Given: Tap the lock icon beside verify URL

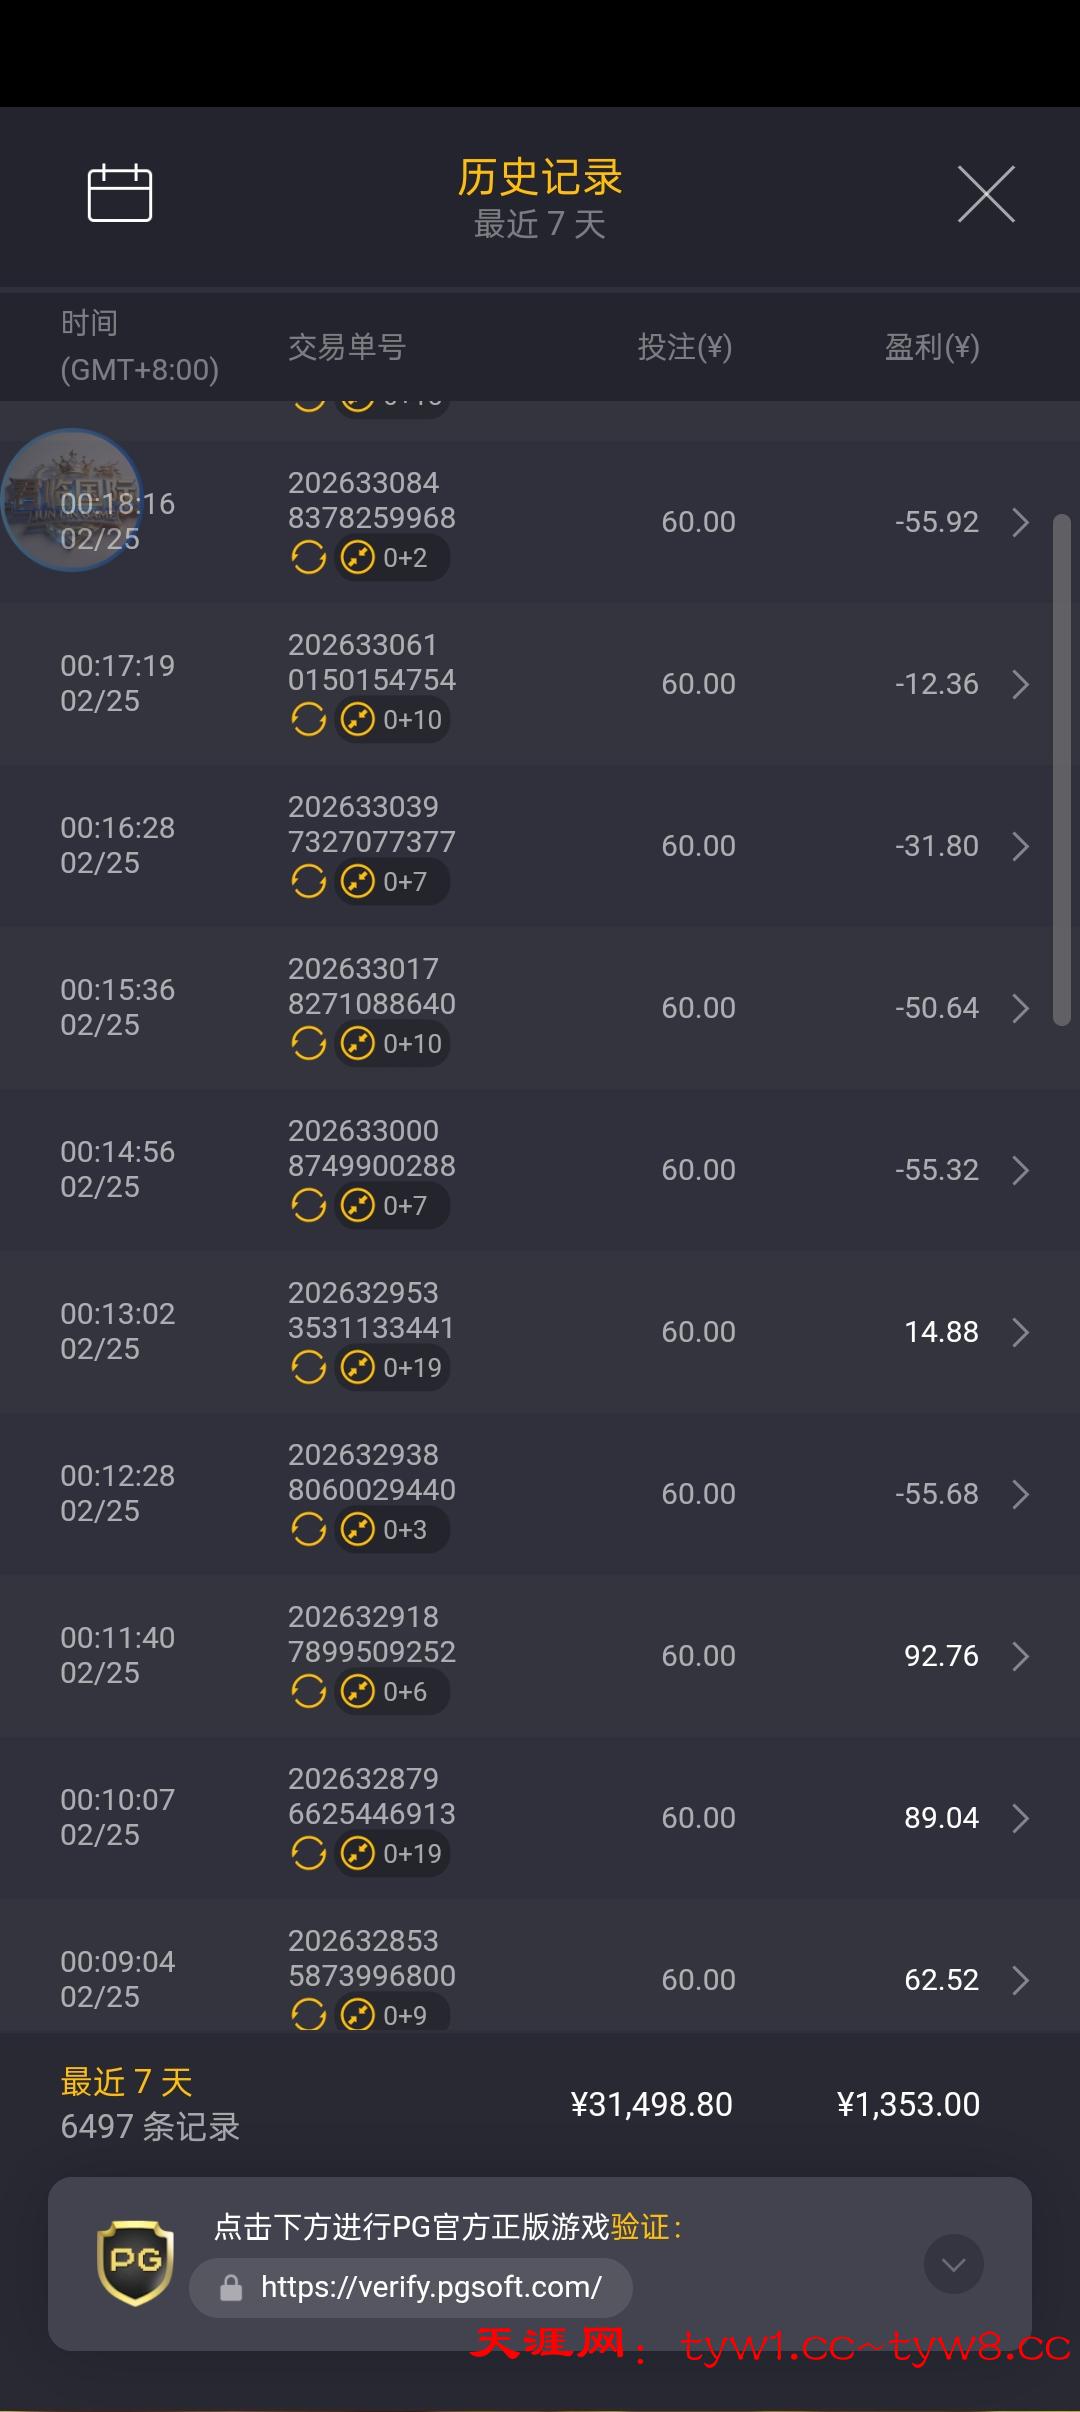Looking at the screenshot, I should pos(231,2288).
